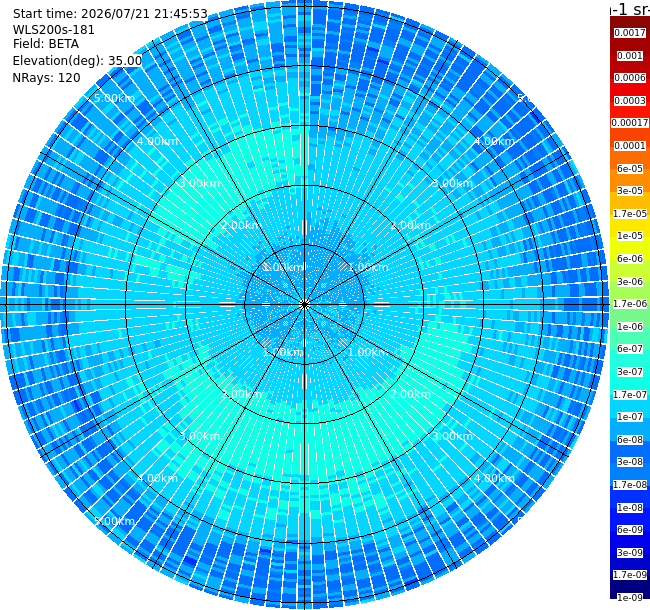Image resolution: width=650 pixels, height=610 pixels.
Task: Pick the 1e-06 colorbar level
Action: coord(630,327)
